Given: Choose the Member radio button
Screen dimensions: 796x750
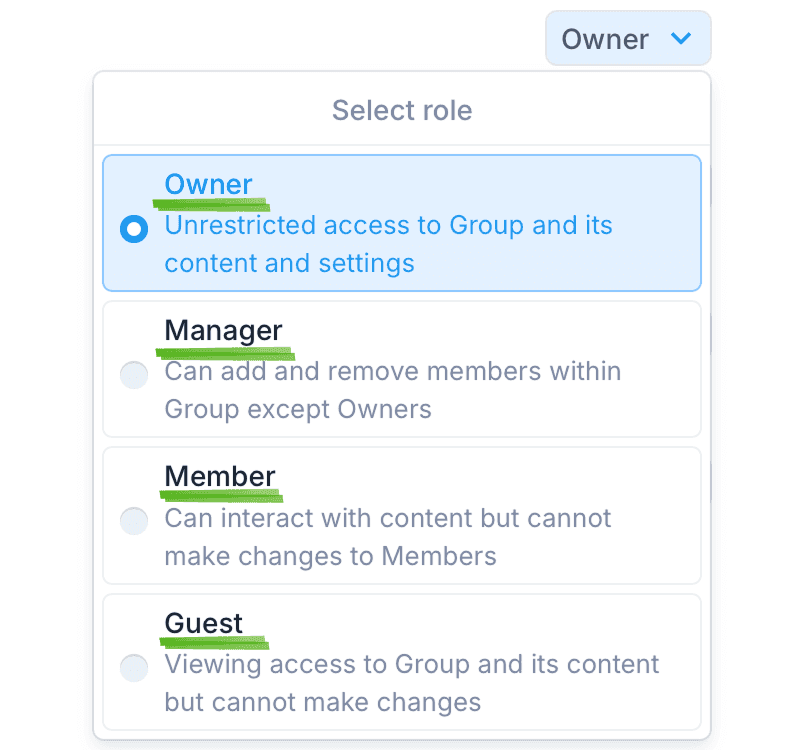Looking at the screenshot, I should (x=133, y=521).
